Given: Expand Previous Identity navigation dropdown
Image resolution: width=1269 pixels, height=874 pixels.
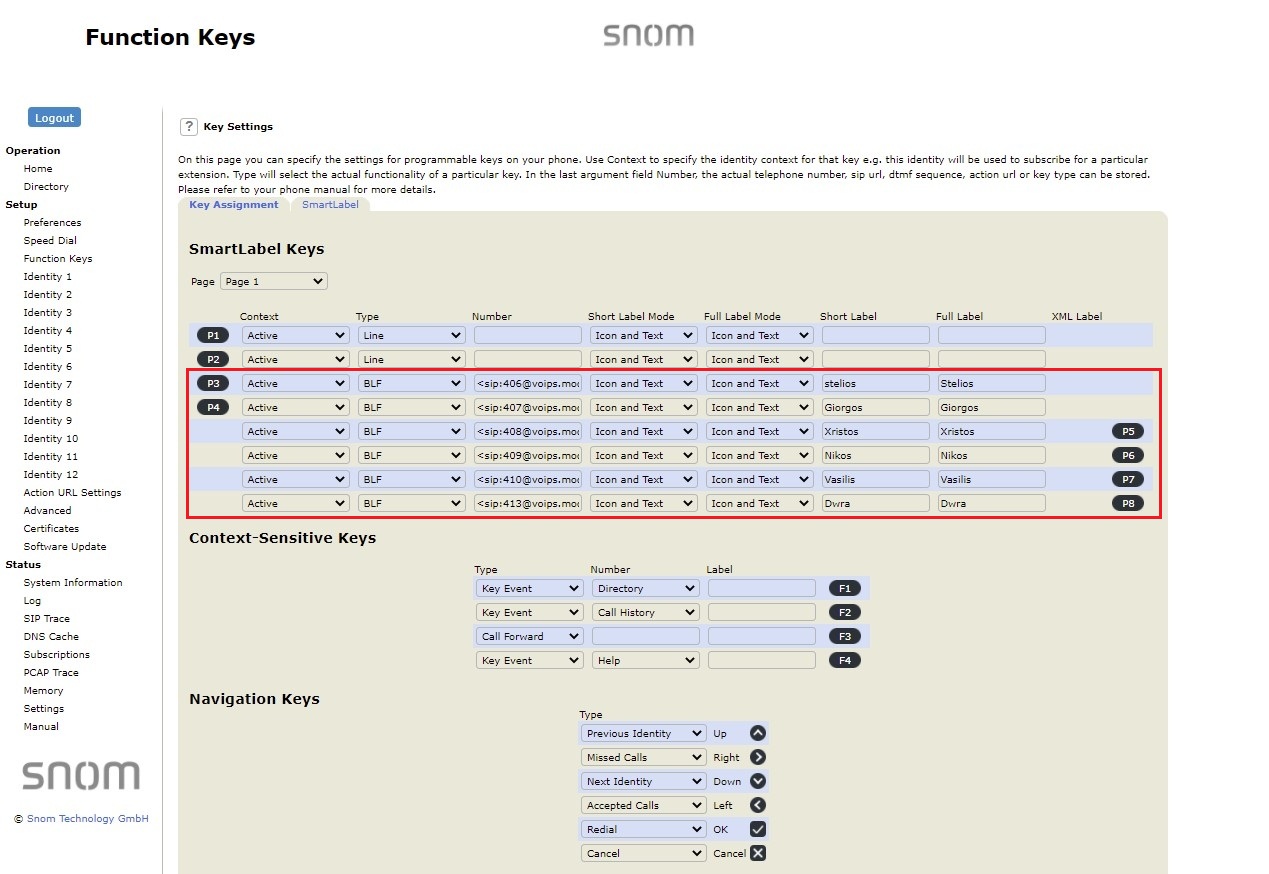Looking at the screenshot, I should pyautogui.click(x=643, y=733).
